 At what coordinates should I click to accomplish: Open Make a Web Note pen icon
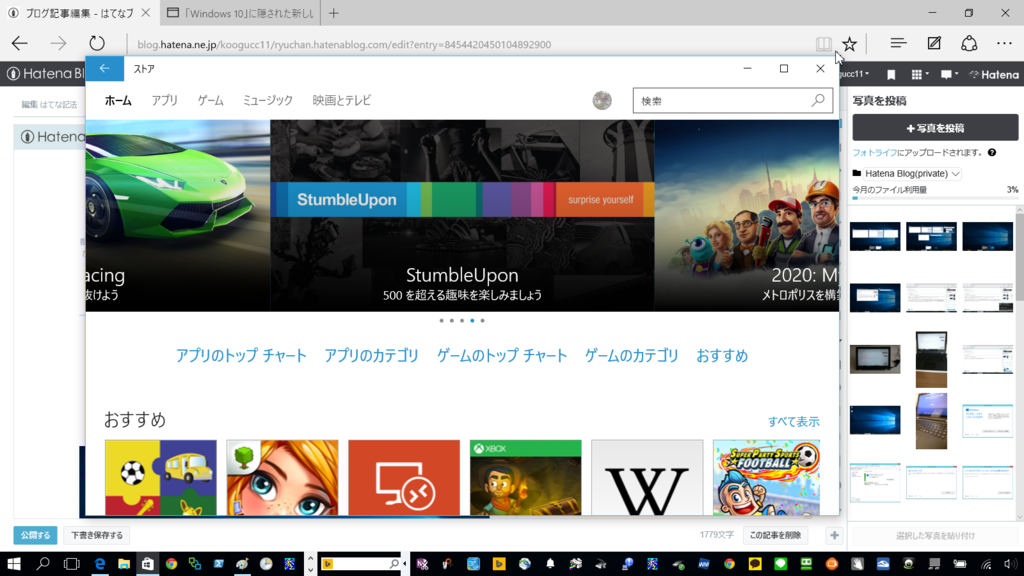pos(933,43)
